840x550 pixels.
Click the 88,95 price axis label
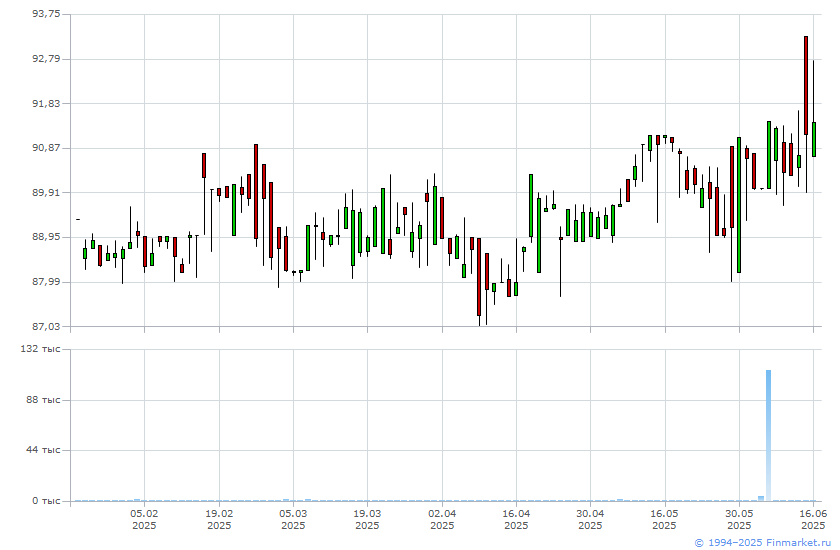click(46, 237)
